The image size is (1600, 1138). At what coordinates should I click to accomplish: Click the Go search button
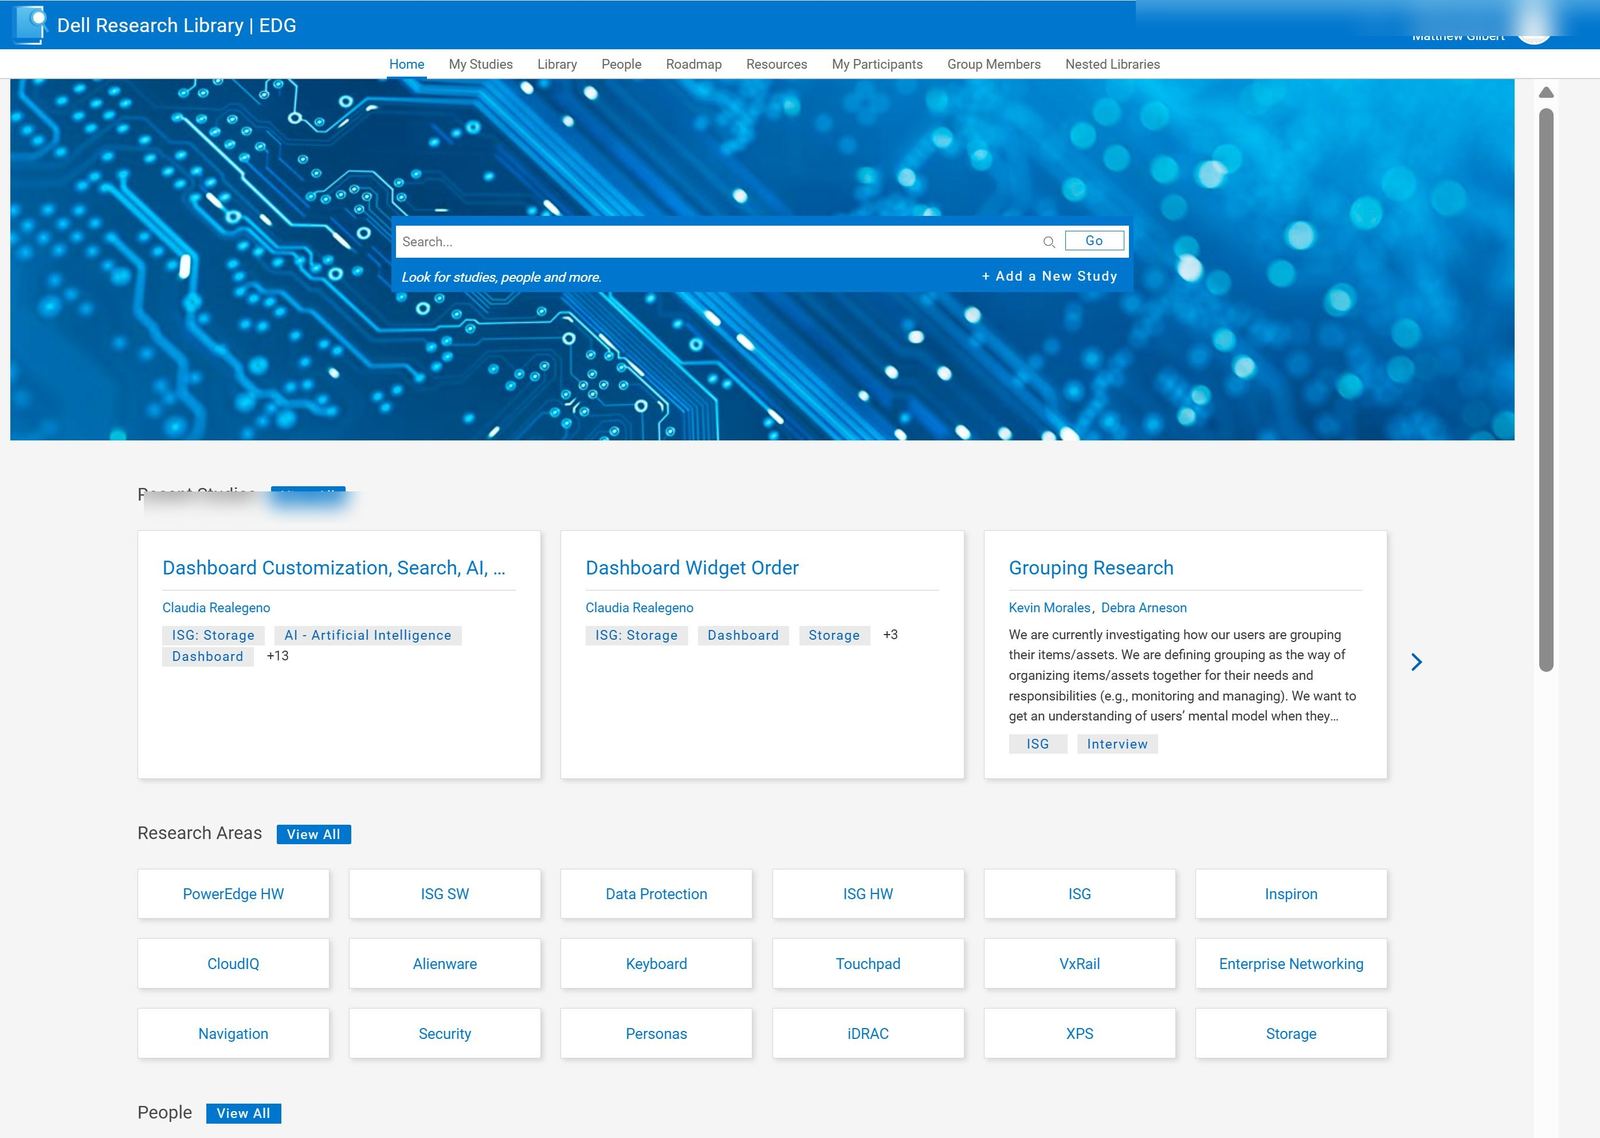click(x=1093, y=240)
